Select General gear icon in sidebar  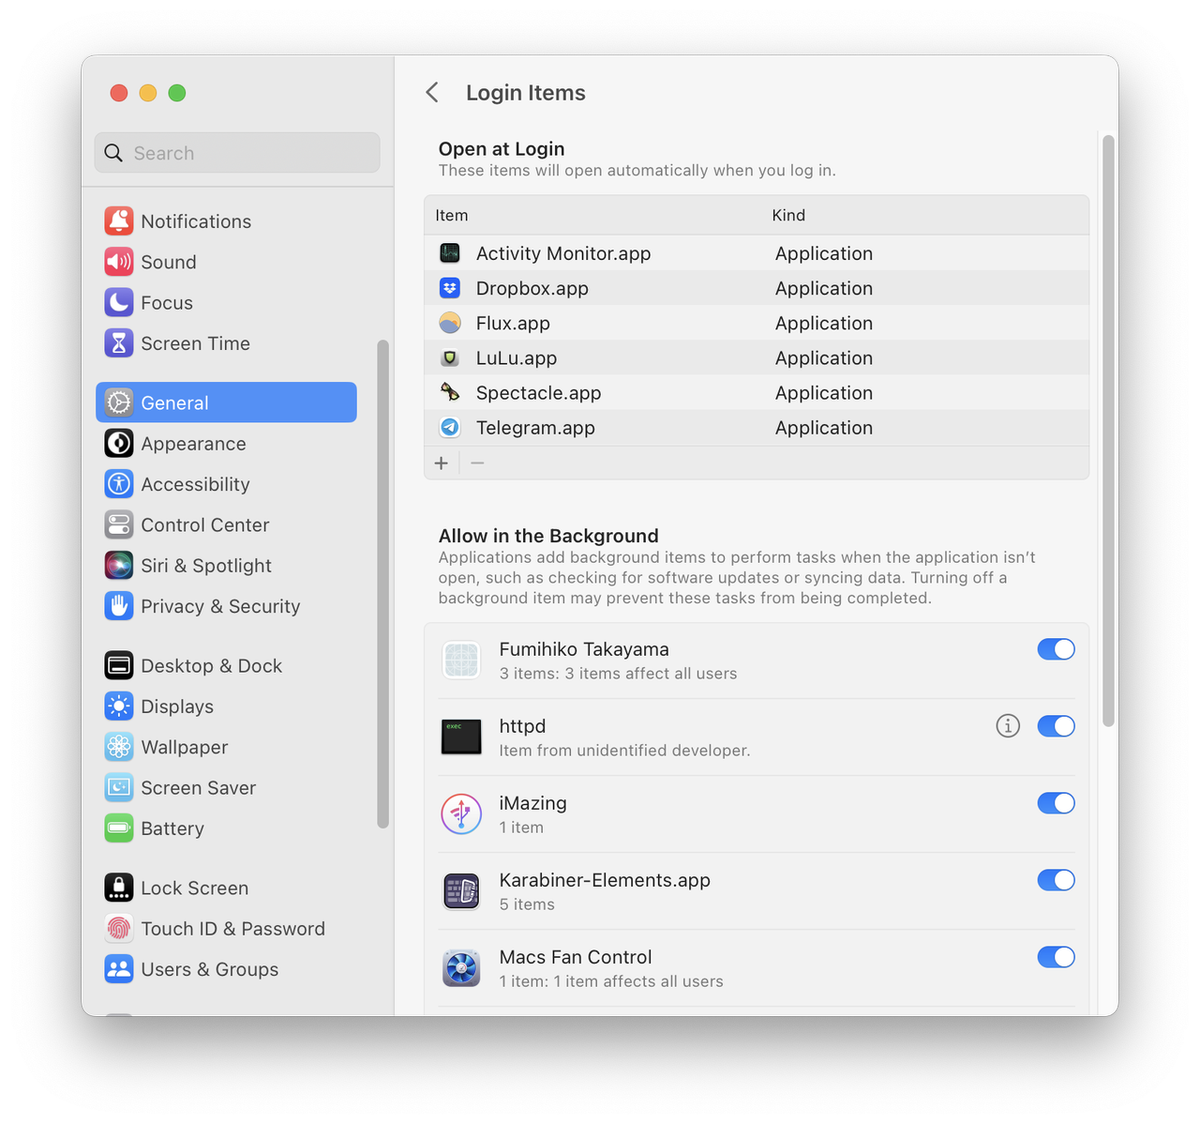click(119, 402)
